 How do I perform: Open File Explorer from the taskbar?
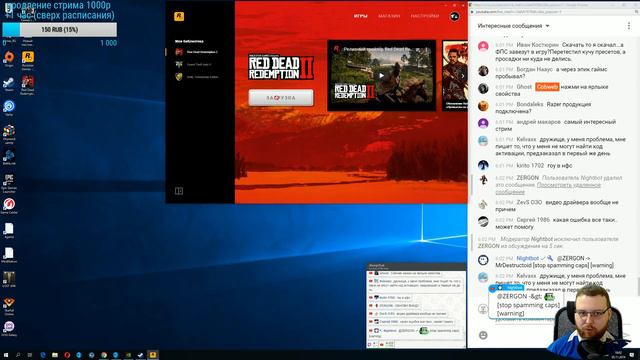55,355
